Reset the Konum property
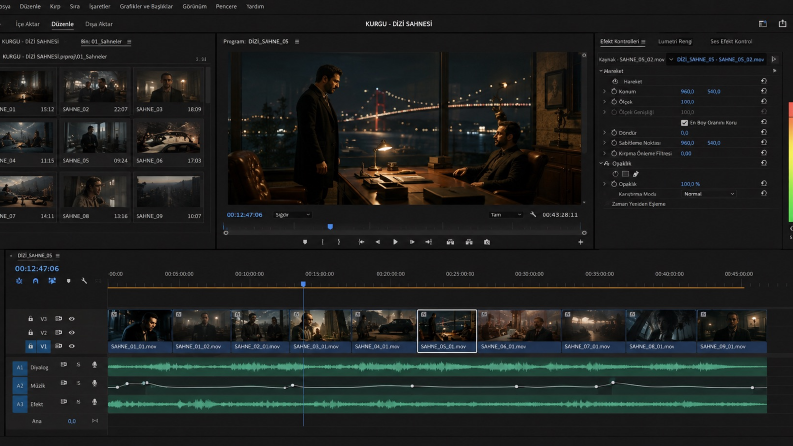The height and width of the screenshot is (446, 793). pyautogui.click(x=764, y=91)
